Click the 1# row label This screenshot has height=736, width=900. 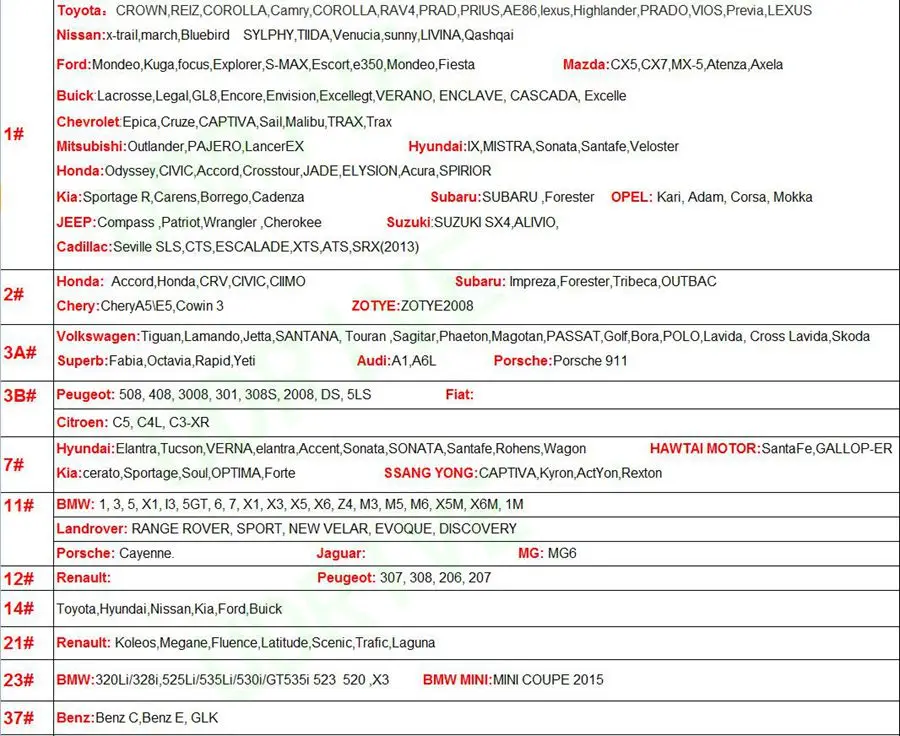pyautogui.click(x=14, y=134)
